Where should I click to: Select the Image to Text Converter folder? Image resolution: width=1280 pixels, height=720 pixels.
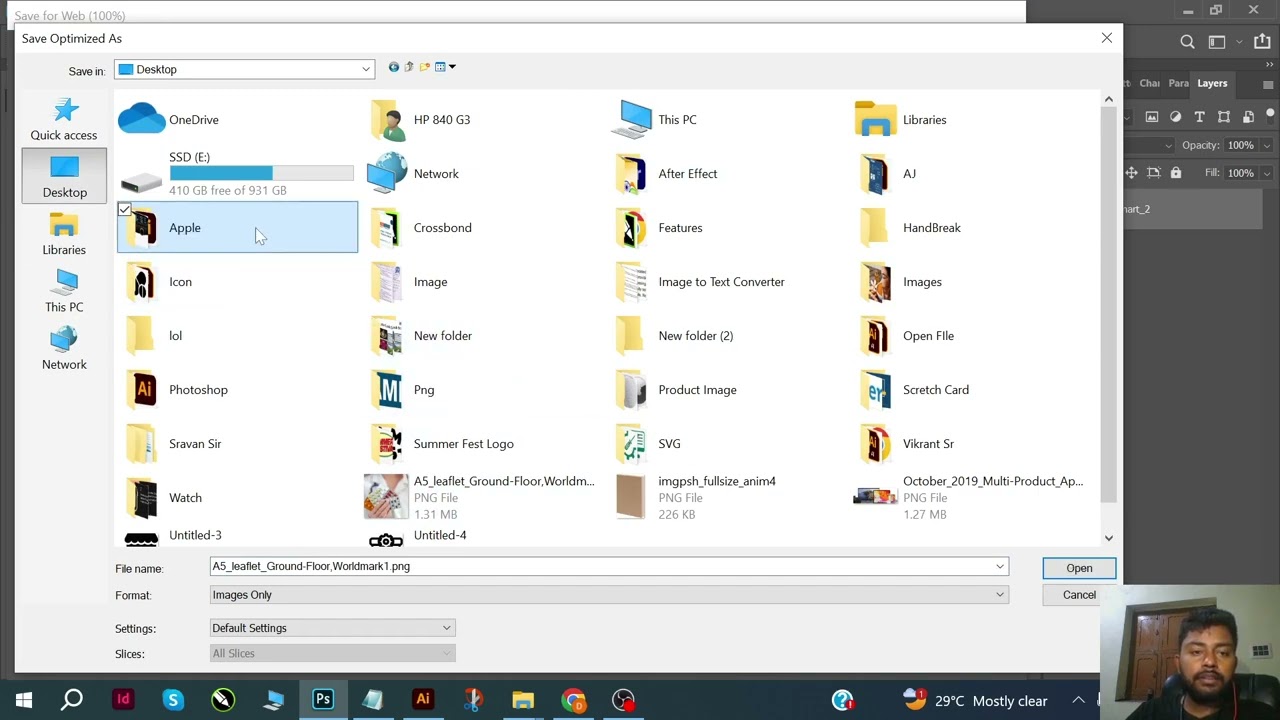coord(700,282)
